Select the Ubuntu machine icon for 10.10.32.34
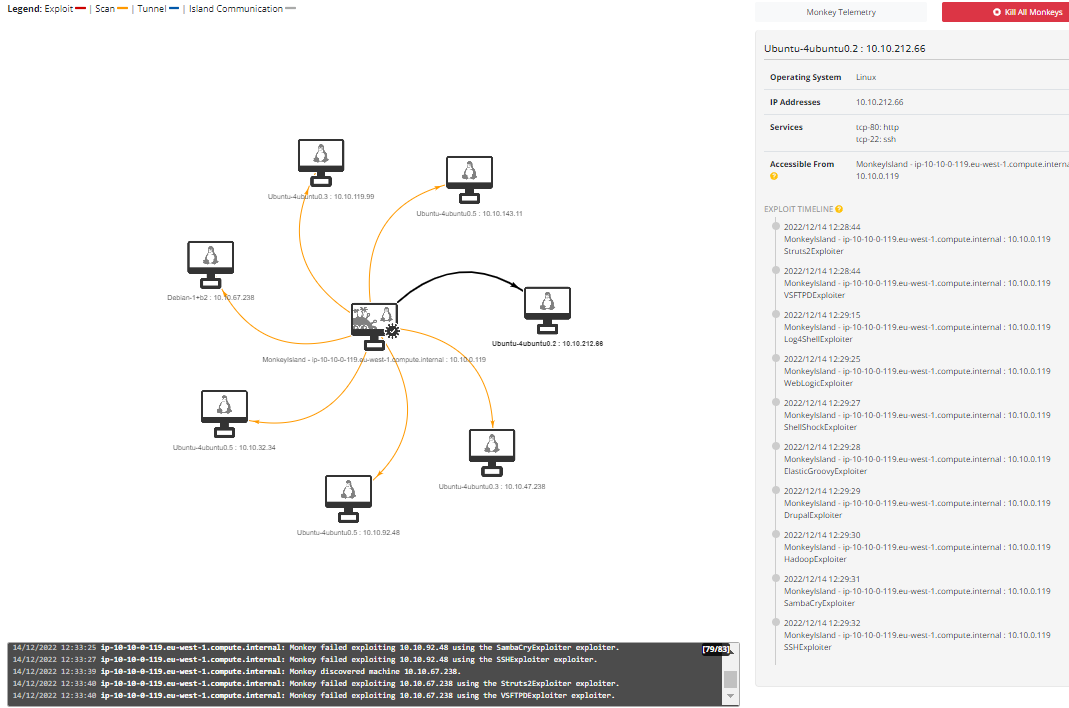This screenshot has width=1069, height=708. pos(224,413)
